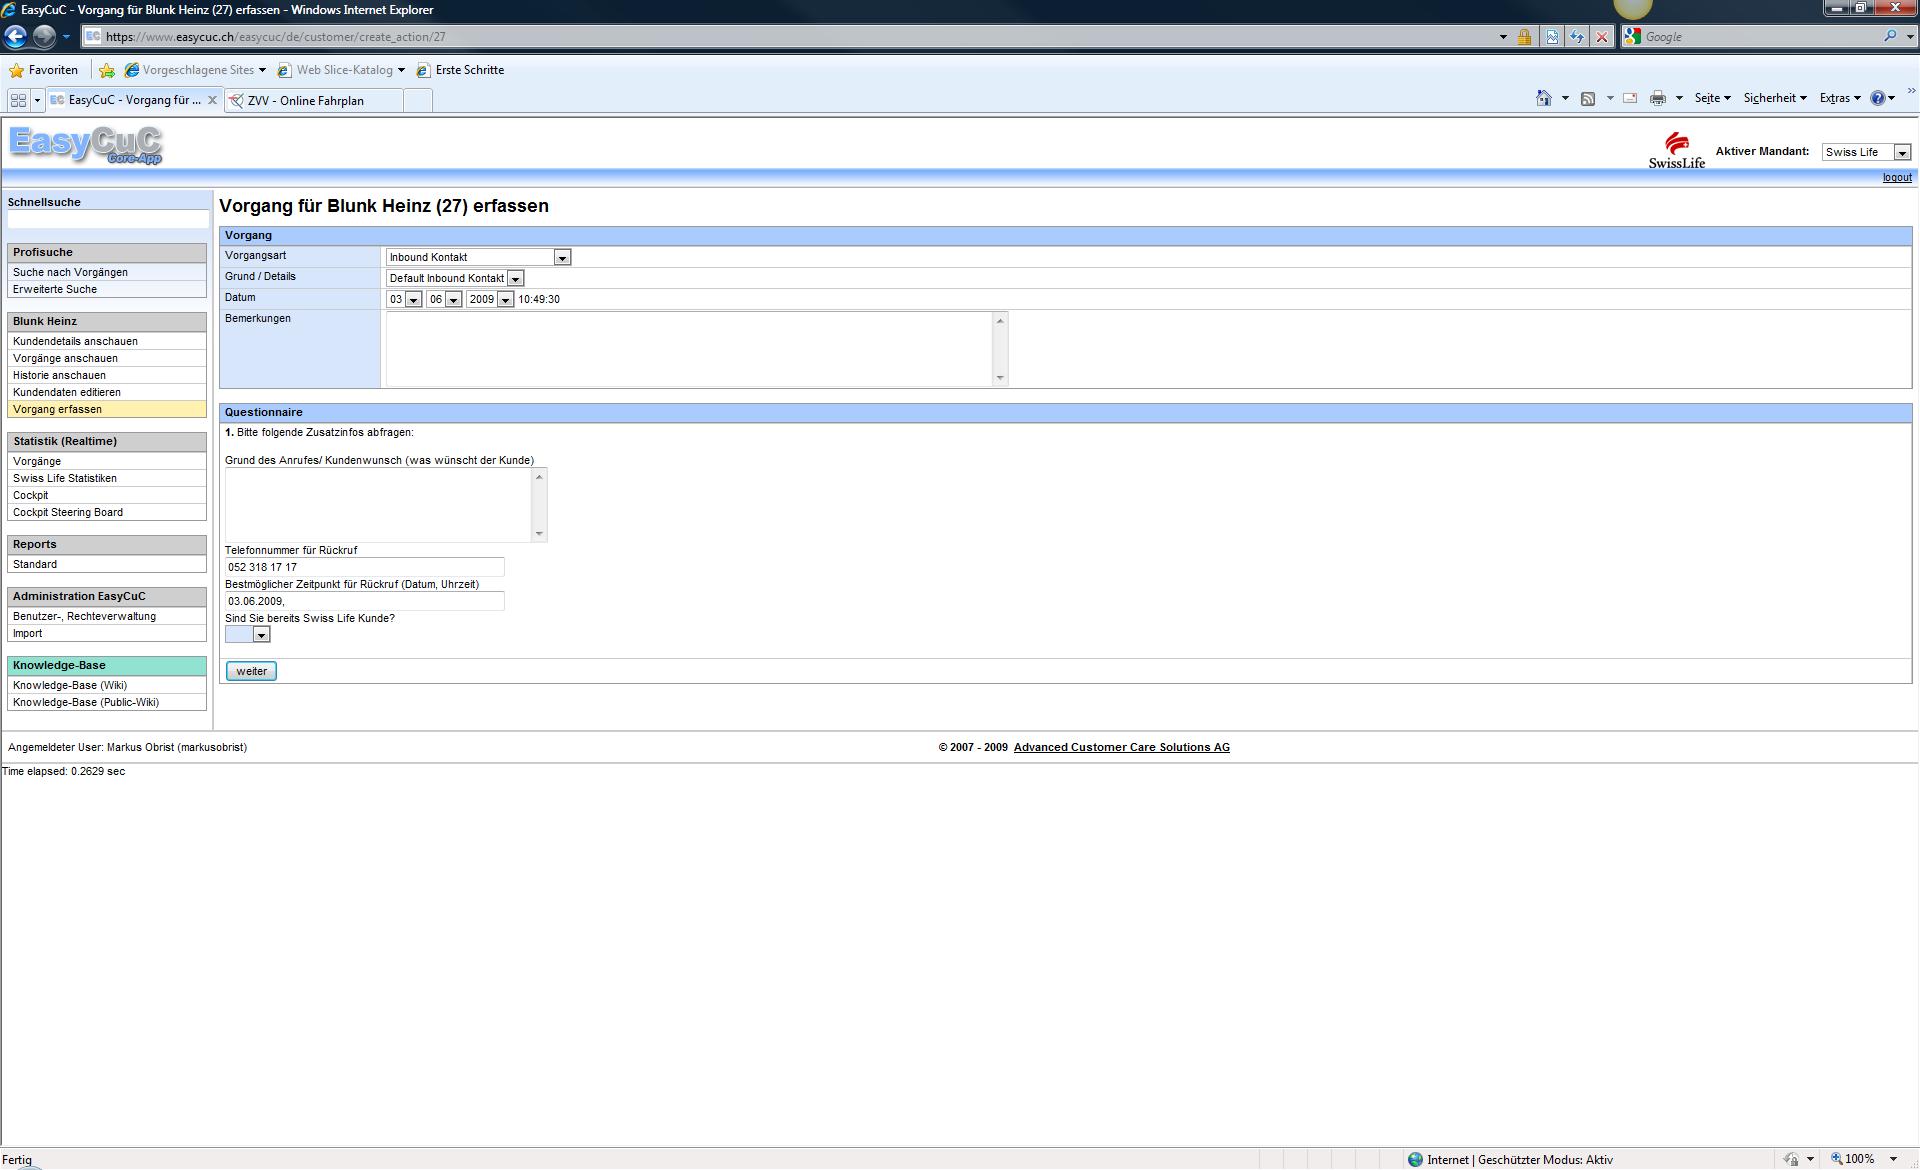Image resolution: width=1920 pixels, height=1170 pixels.
Task: Click the Grund des Anrufes text area
Action: [378, 505]
